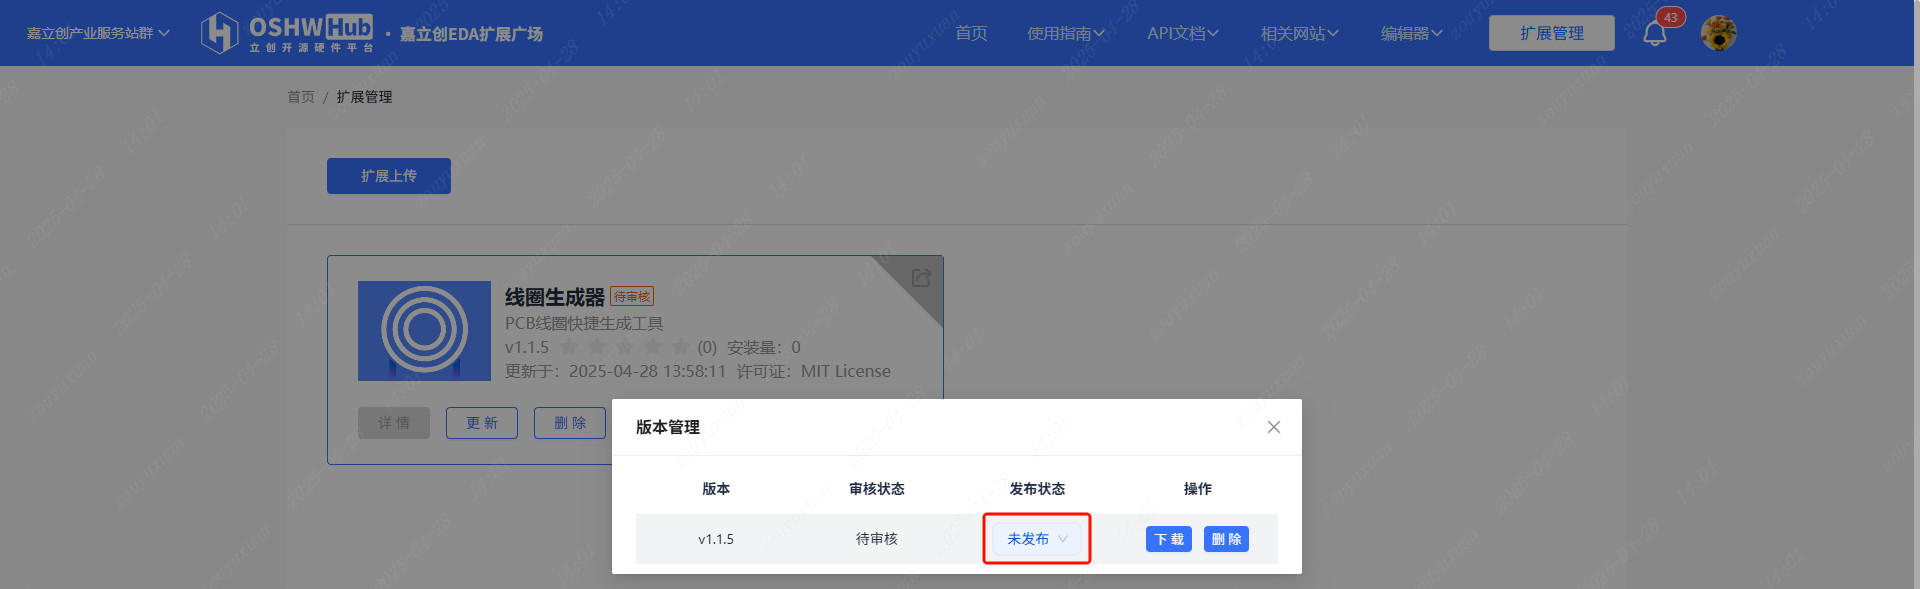This screenshot has width=1920, height=589.
Task: Click the 更新 button on extension card
Action: [482, 423]
